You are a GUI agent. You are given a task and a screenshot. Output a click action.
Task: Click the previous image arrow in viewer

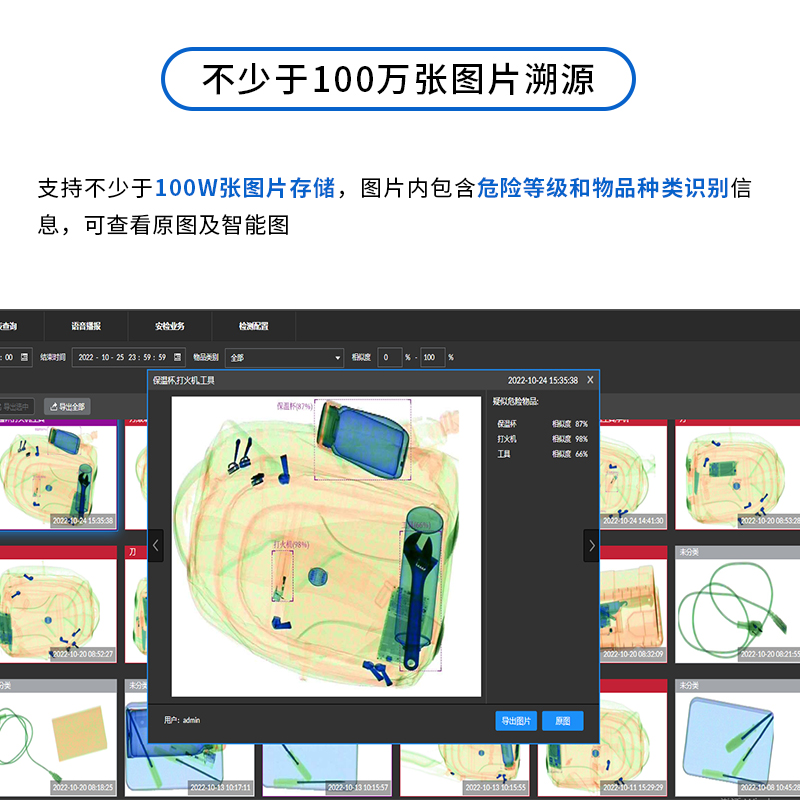click(156, 545)
